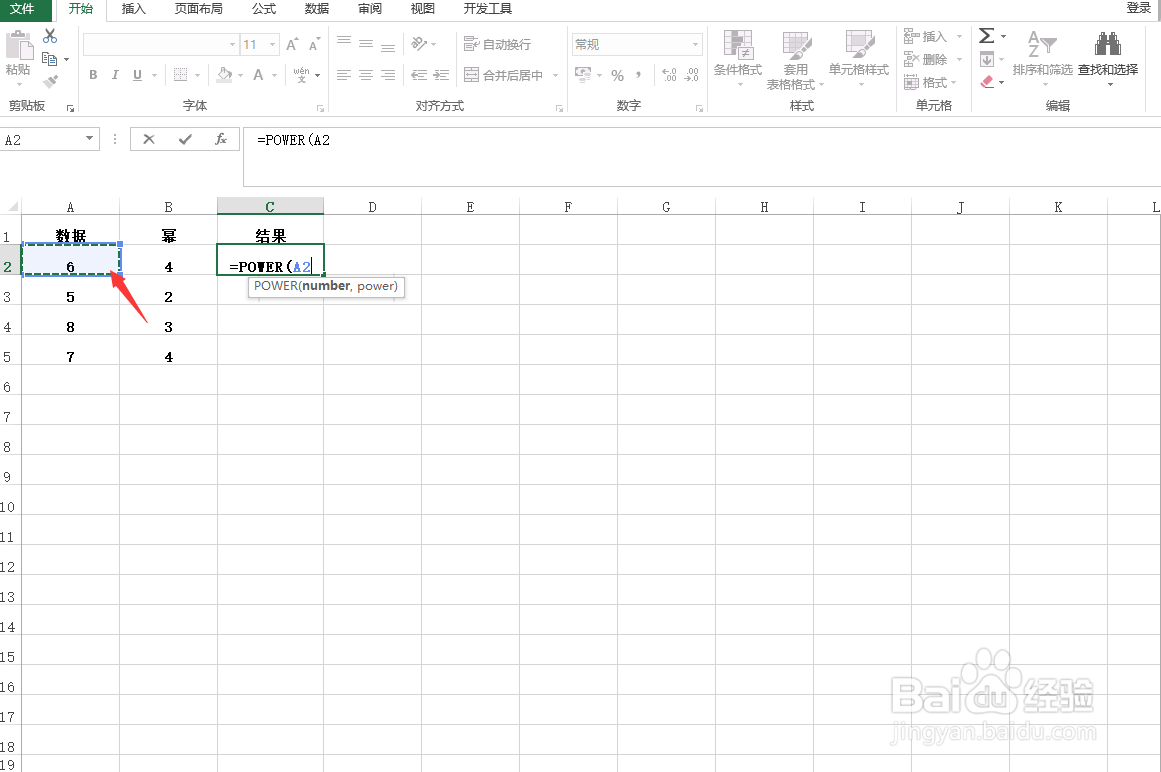Cancel formula entry with X button

[149, 139]
